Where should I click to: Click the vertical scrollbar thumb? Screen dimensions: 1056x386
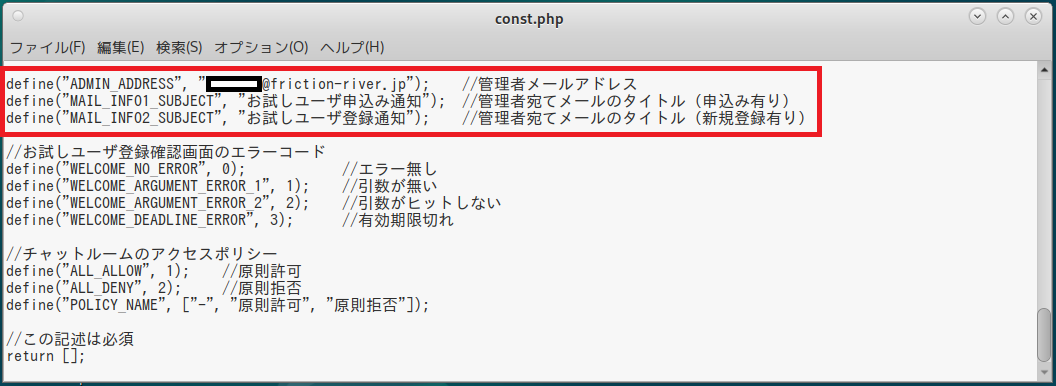tap(1045, 336)
